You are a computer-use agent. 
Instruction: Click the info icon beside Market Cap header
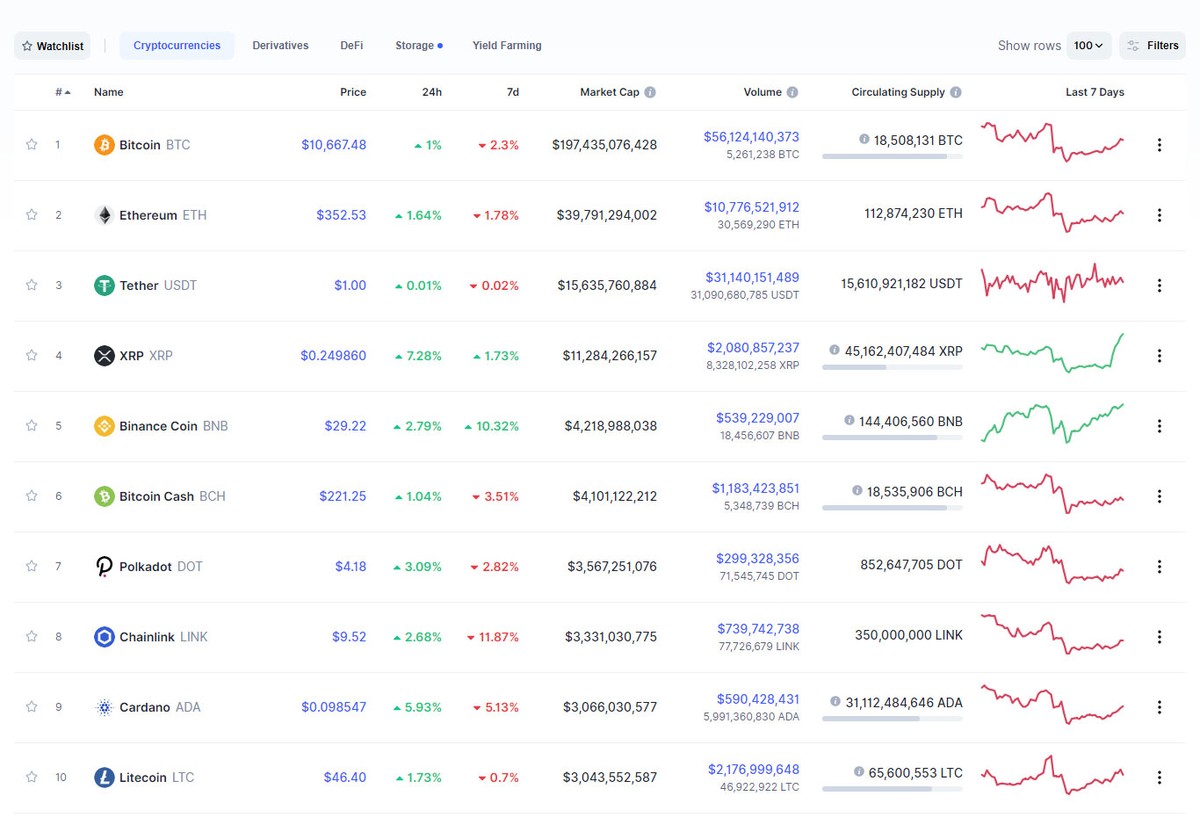650,91
